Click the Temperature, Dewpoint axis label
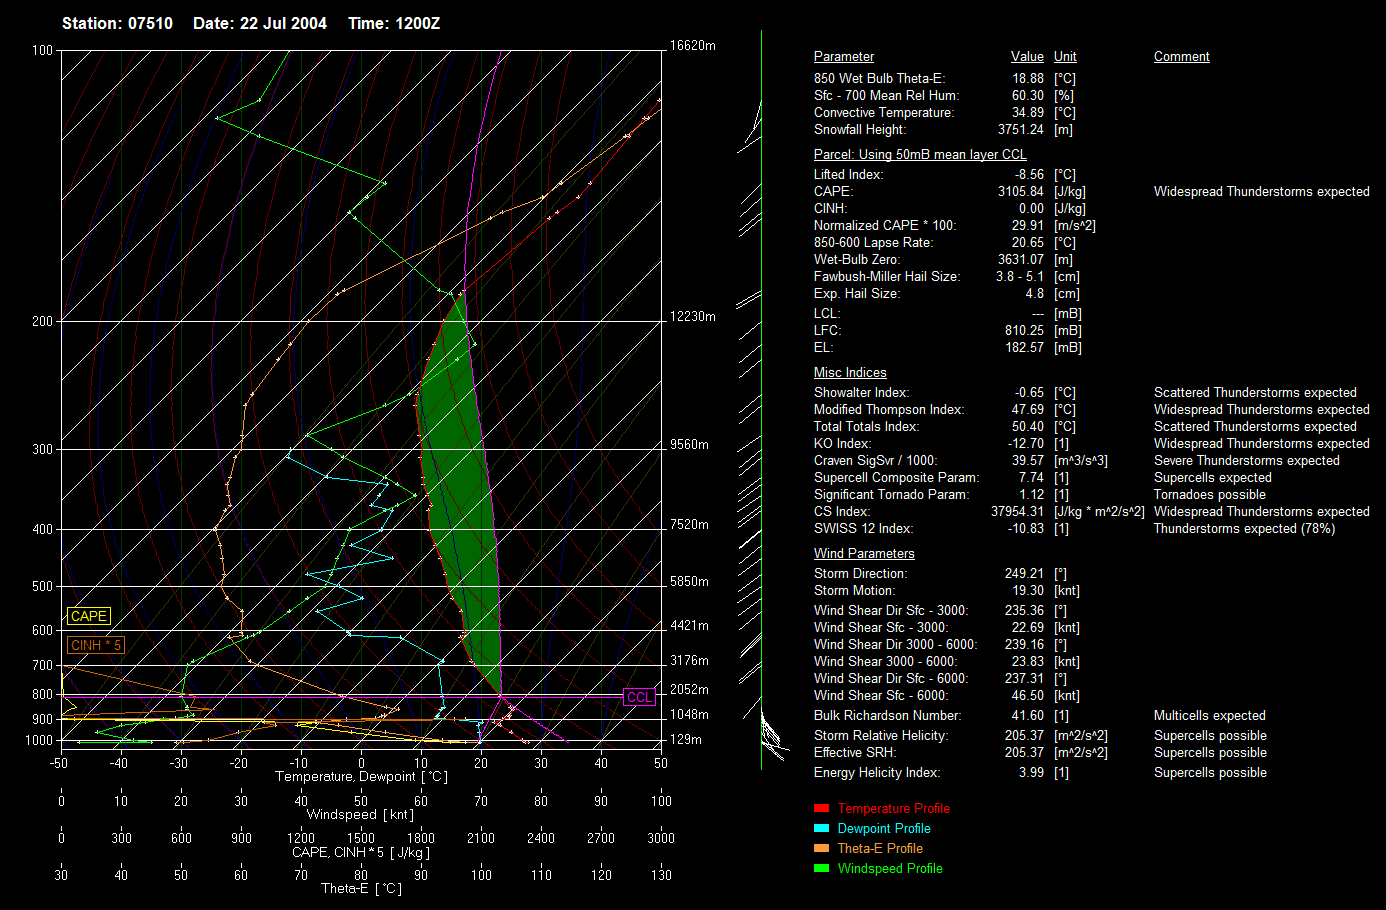The image size is (1386, 910). (361, 777)
